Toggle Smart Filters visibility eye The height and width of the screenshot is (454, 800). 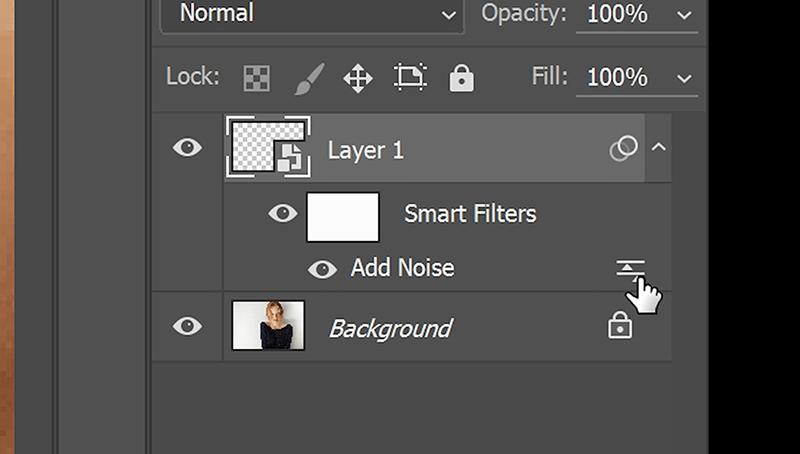(x=283, y=213)
